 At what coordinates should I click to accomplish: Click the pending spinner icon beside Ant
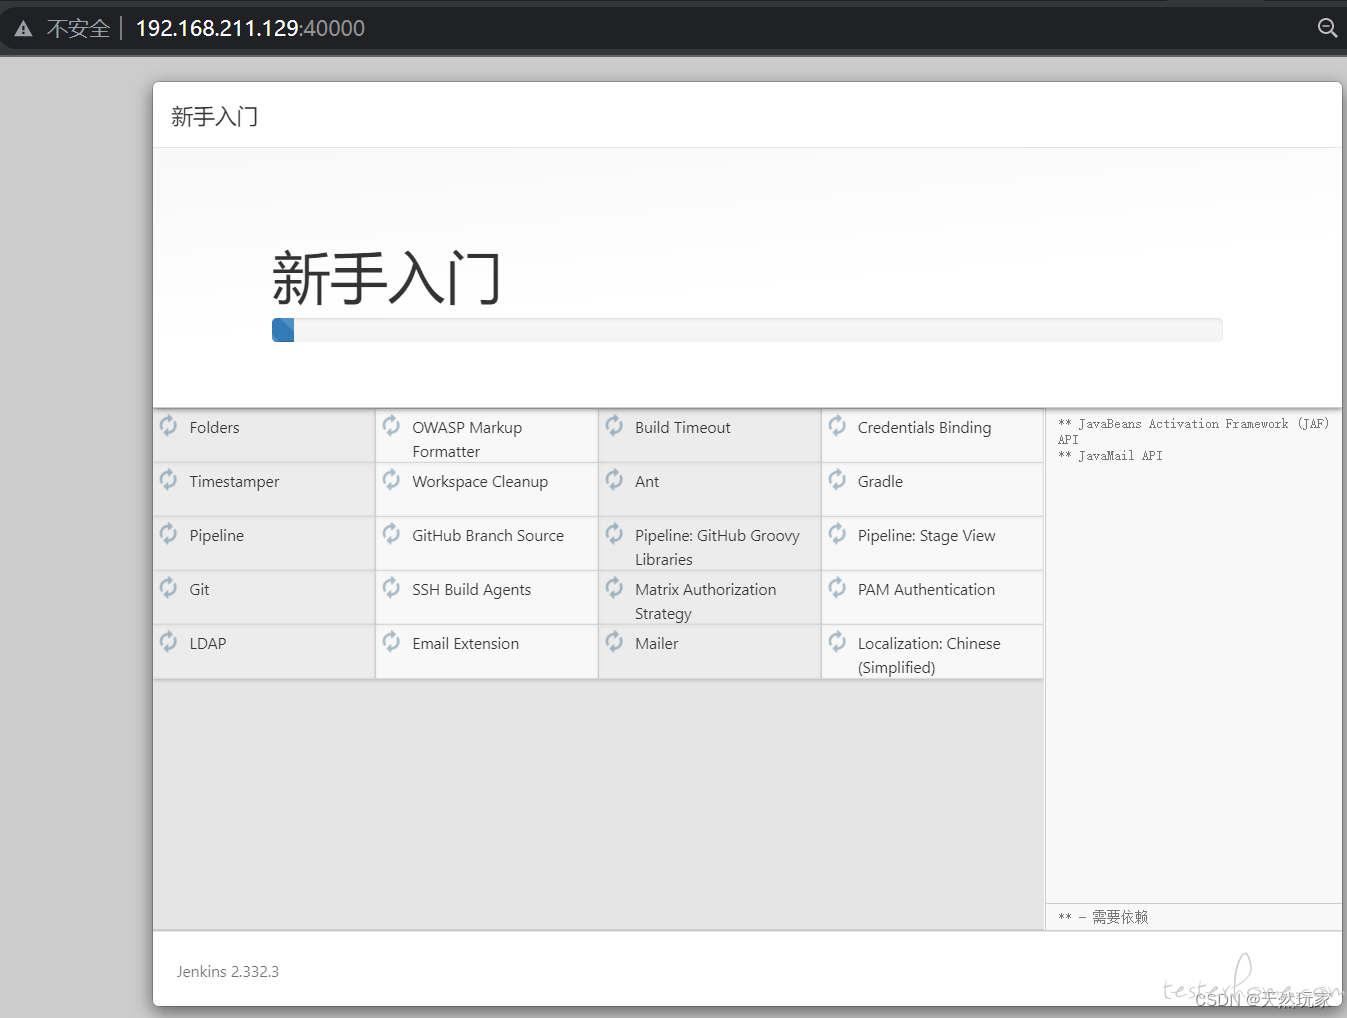click(x=615, y=479)
